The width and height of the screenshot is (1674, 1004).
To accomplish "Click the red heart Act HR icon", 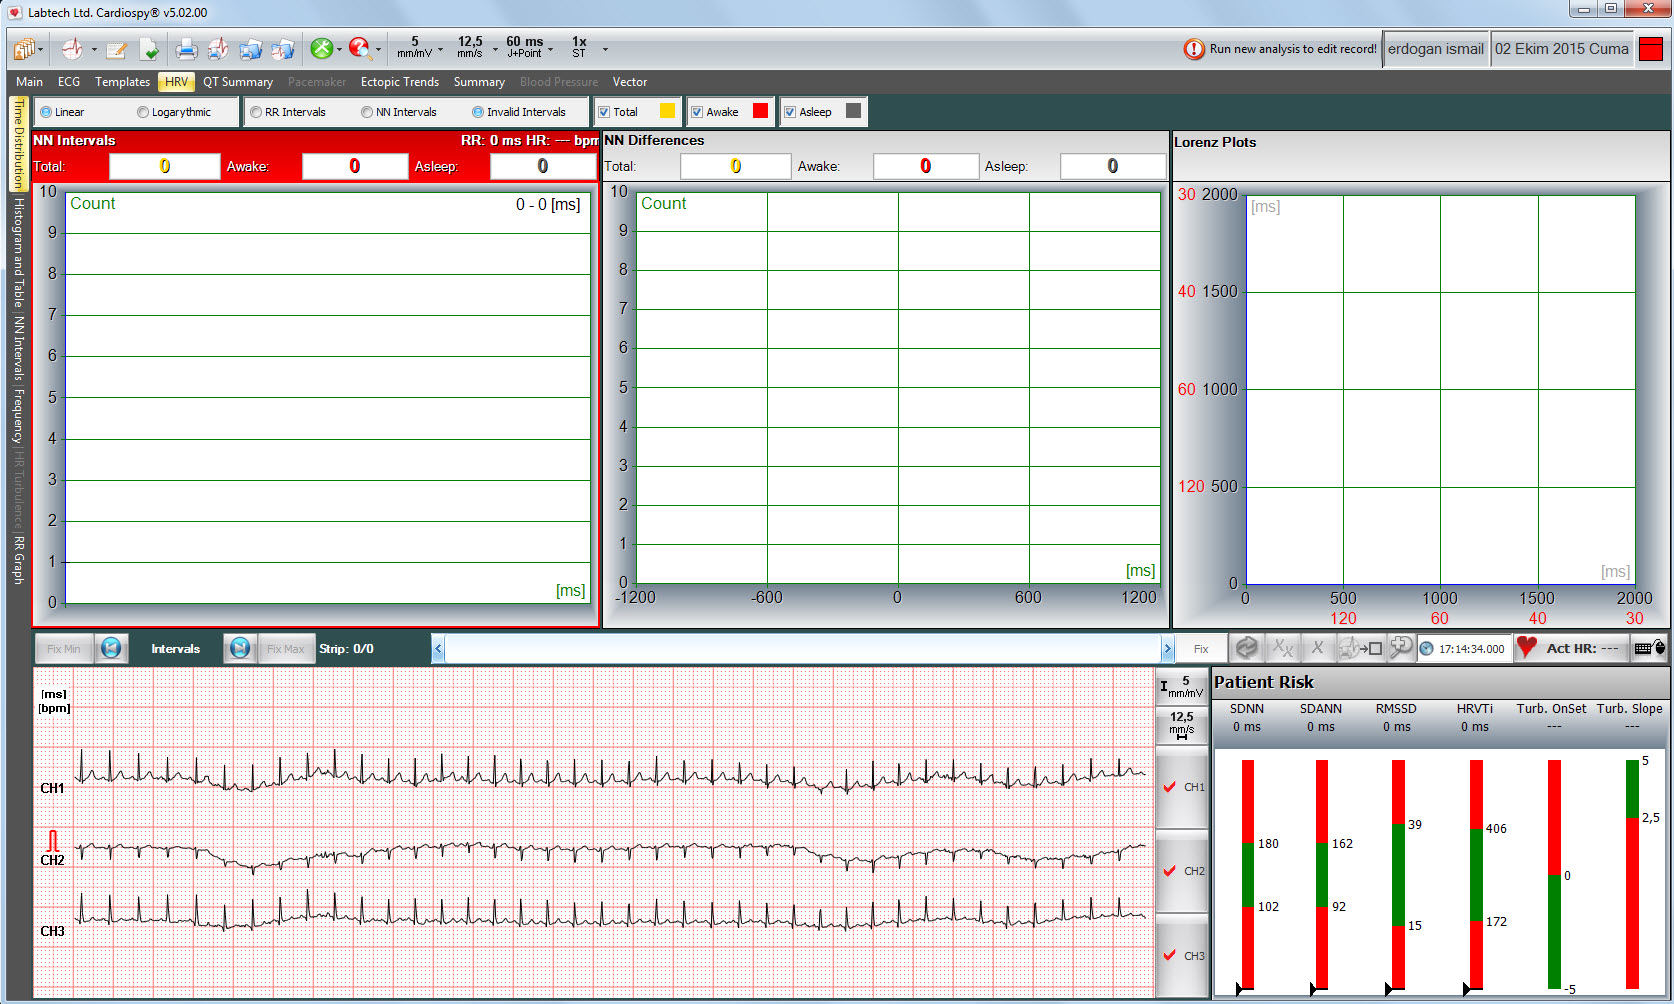I will pyautogui.click(x=1527, y=647).
